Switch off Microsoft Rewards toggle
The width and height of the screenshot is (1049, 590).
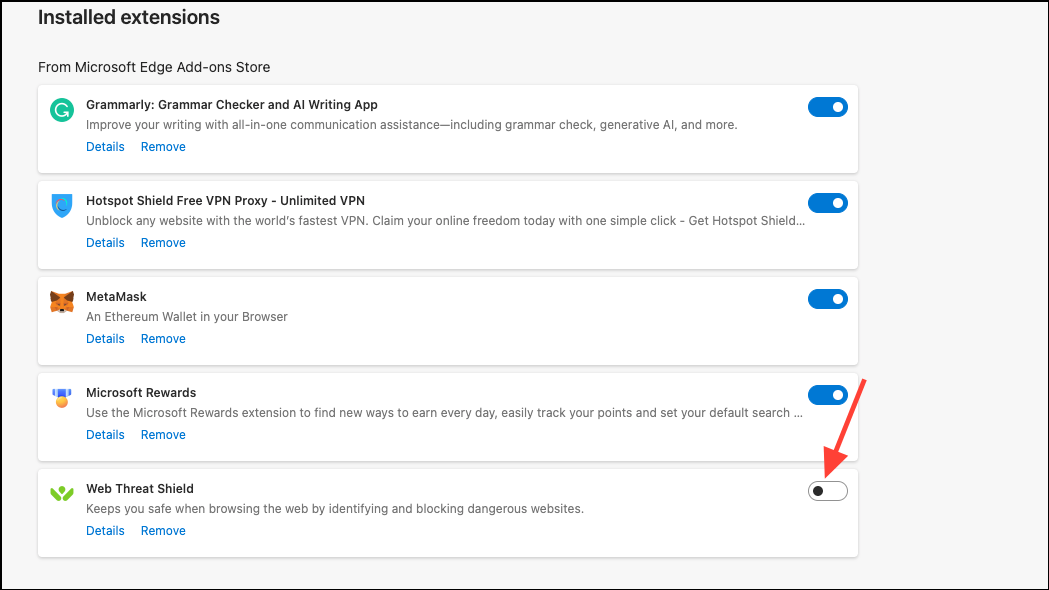pos(827,395)
